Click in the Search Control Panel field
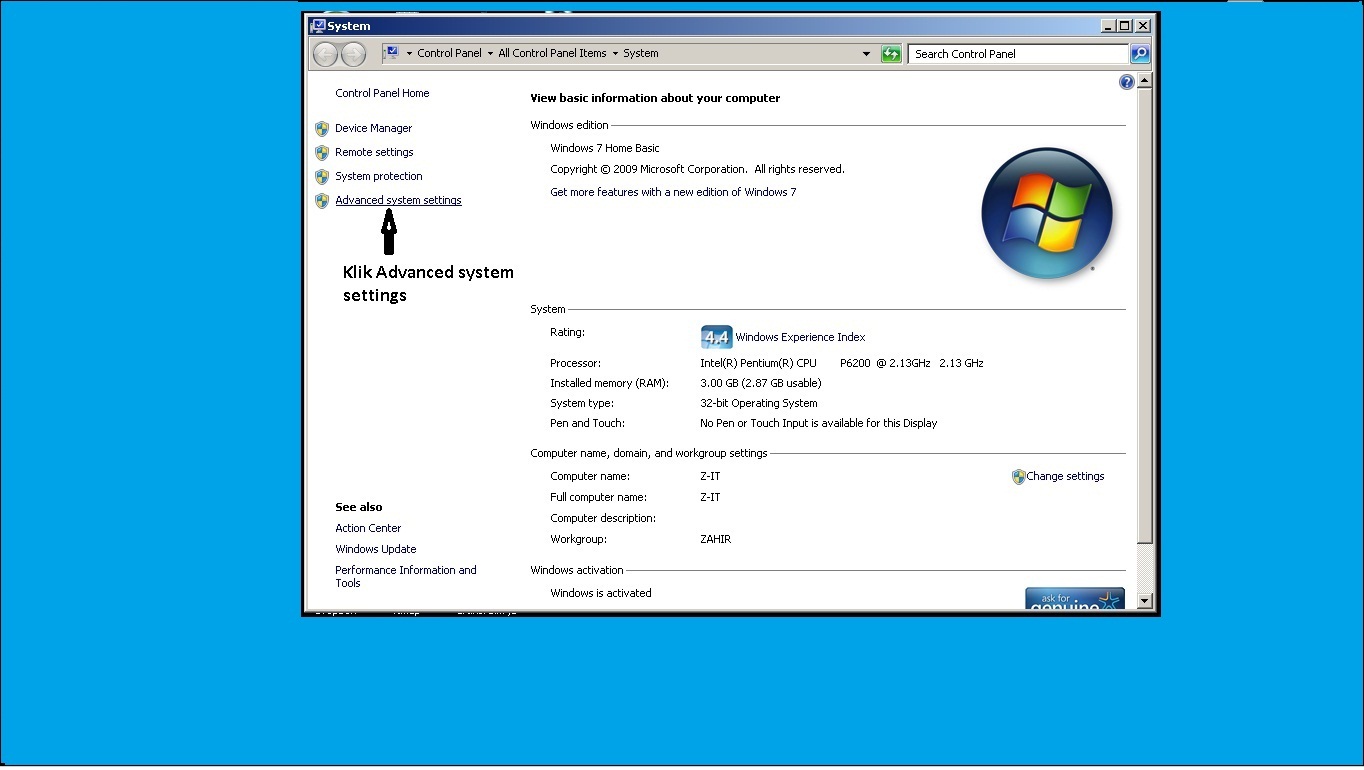Screen dimensions: 1364x770 [1019, 54]
